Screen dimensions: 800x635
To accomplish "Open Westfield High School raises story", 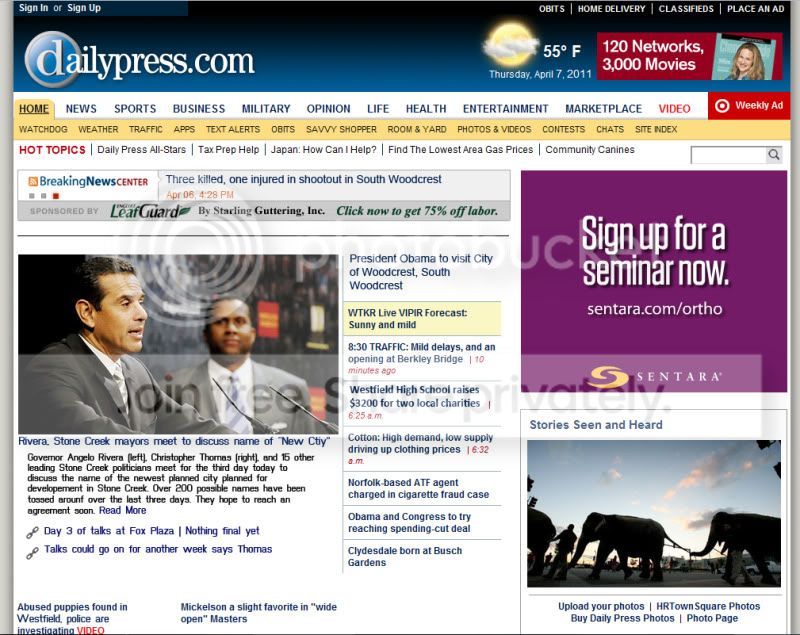I will click(x=415, y=396).
